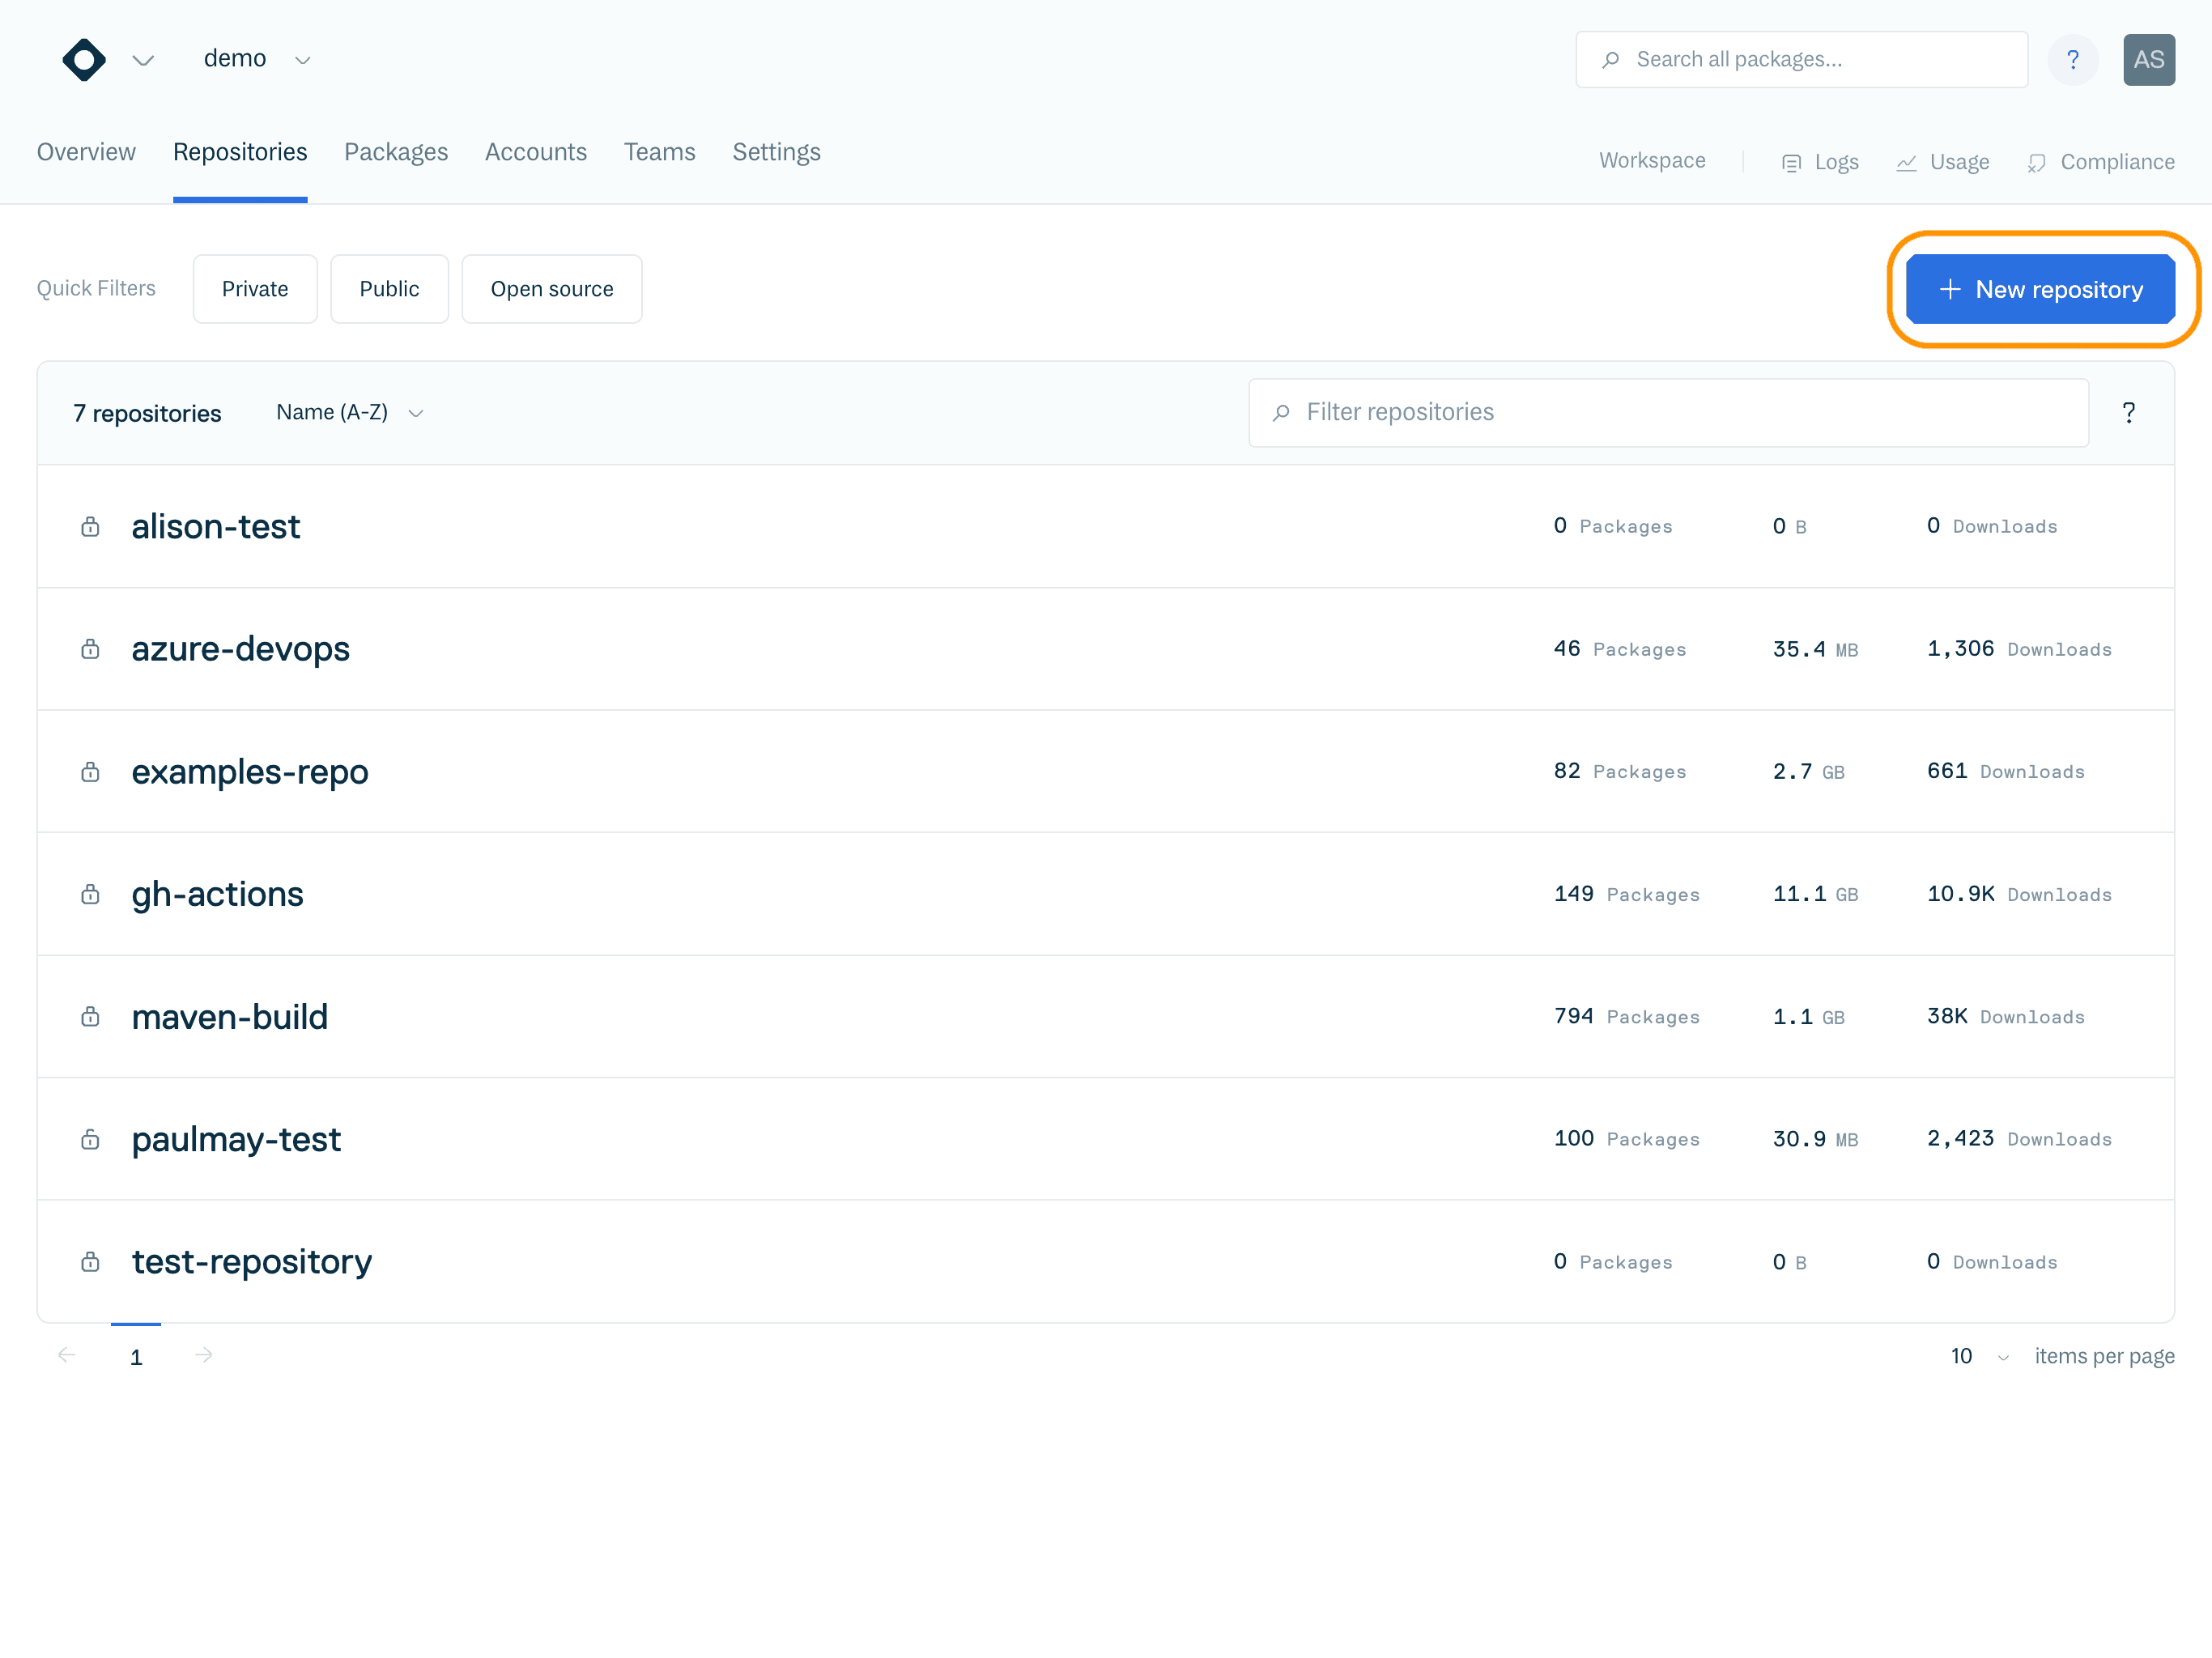Image resolution: width=2212 pixels, height=1658 pixels.
Task: Switch to the Packages tab
Action: [x=396, y=152]
